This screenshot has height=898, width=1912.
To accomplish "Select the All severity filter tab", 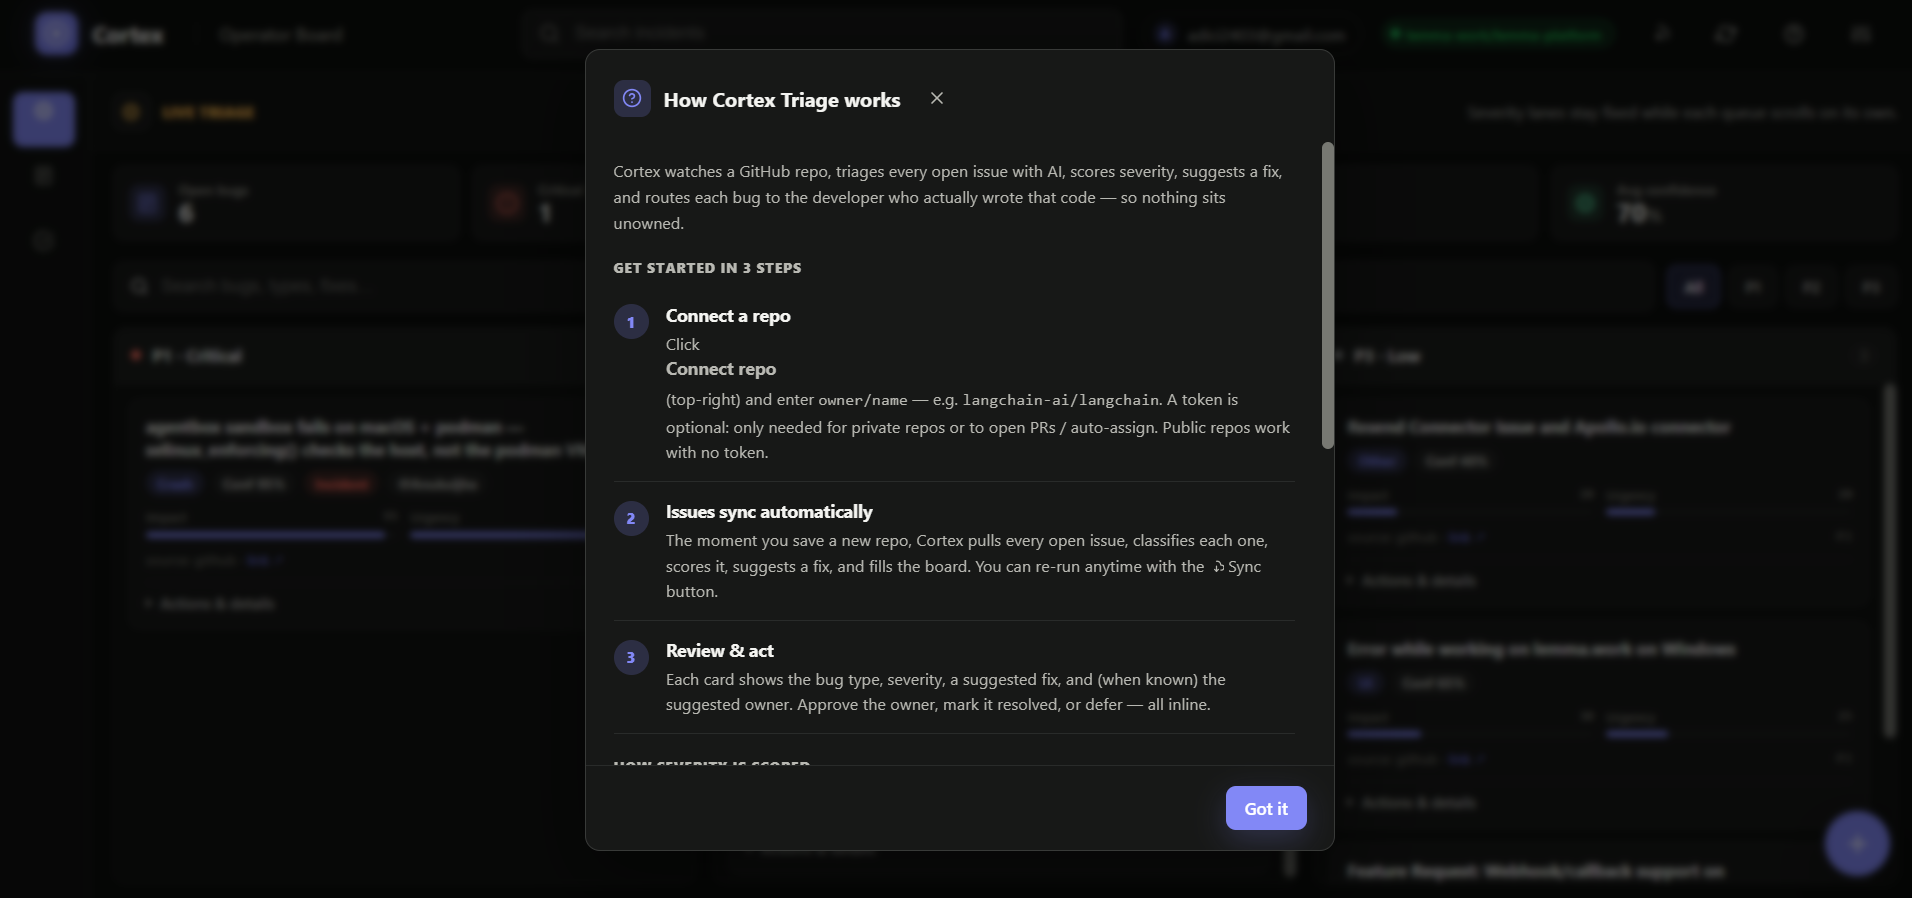I will [x=1694, y=287].
